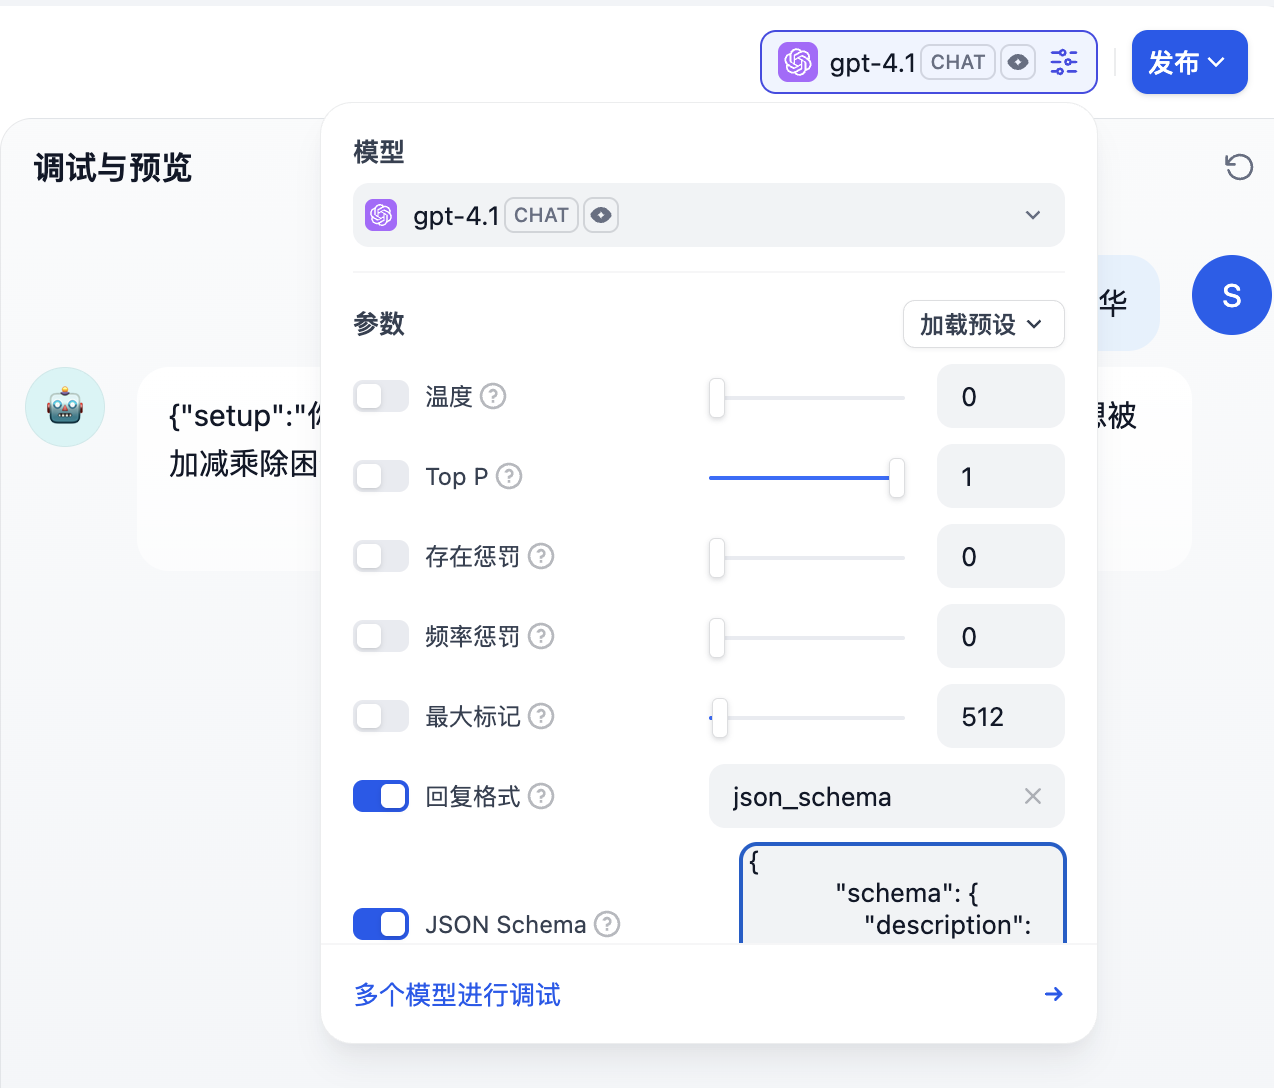Viewport: 1274px width, 1088px height.
Task: Switch off the JSON Schema toggle
Action: coord(381,925)
